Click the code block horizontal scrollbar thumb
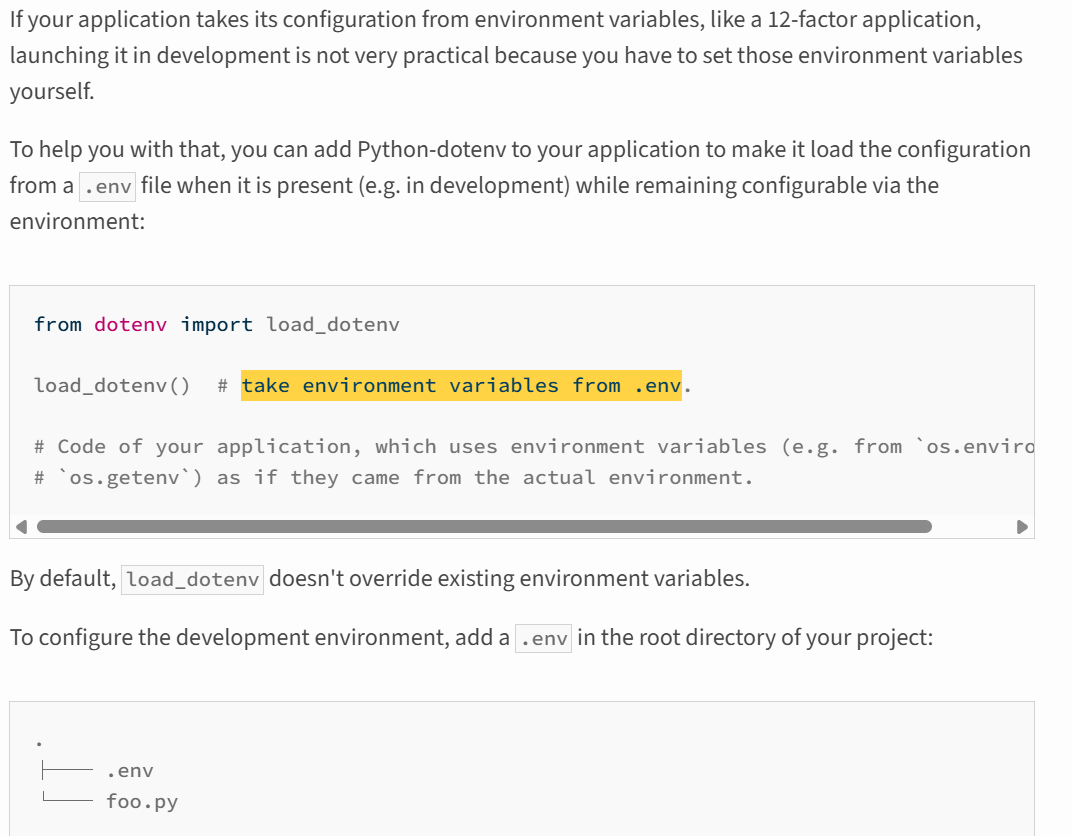 pos(484,526)
